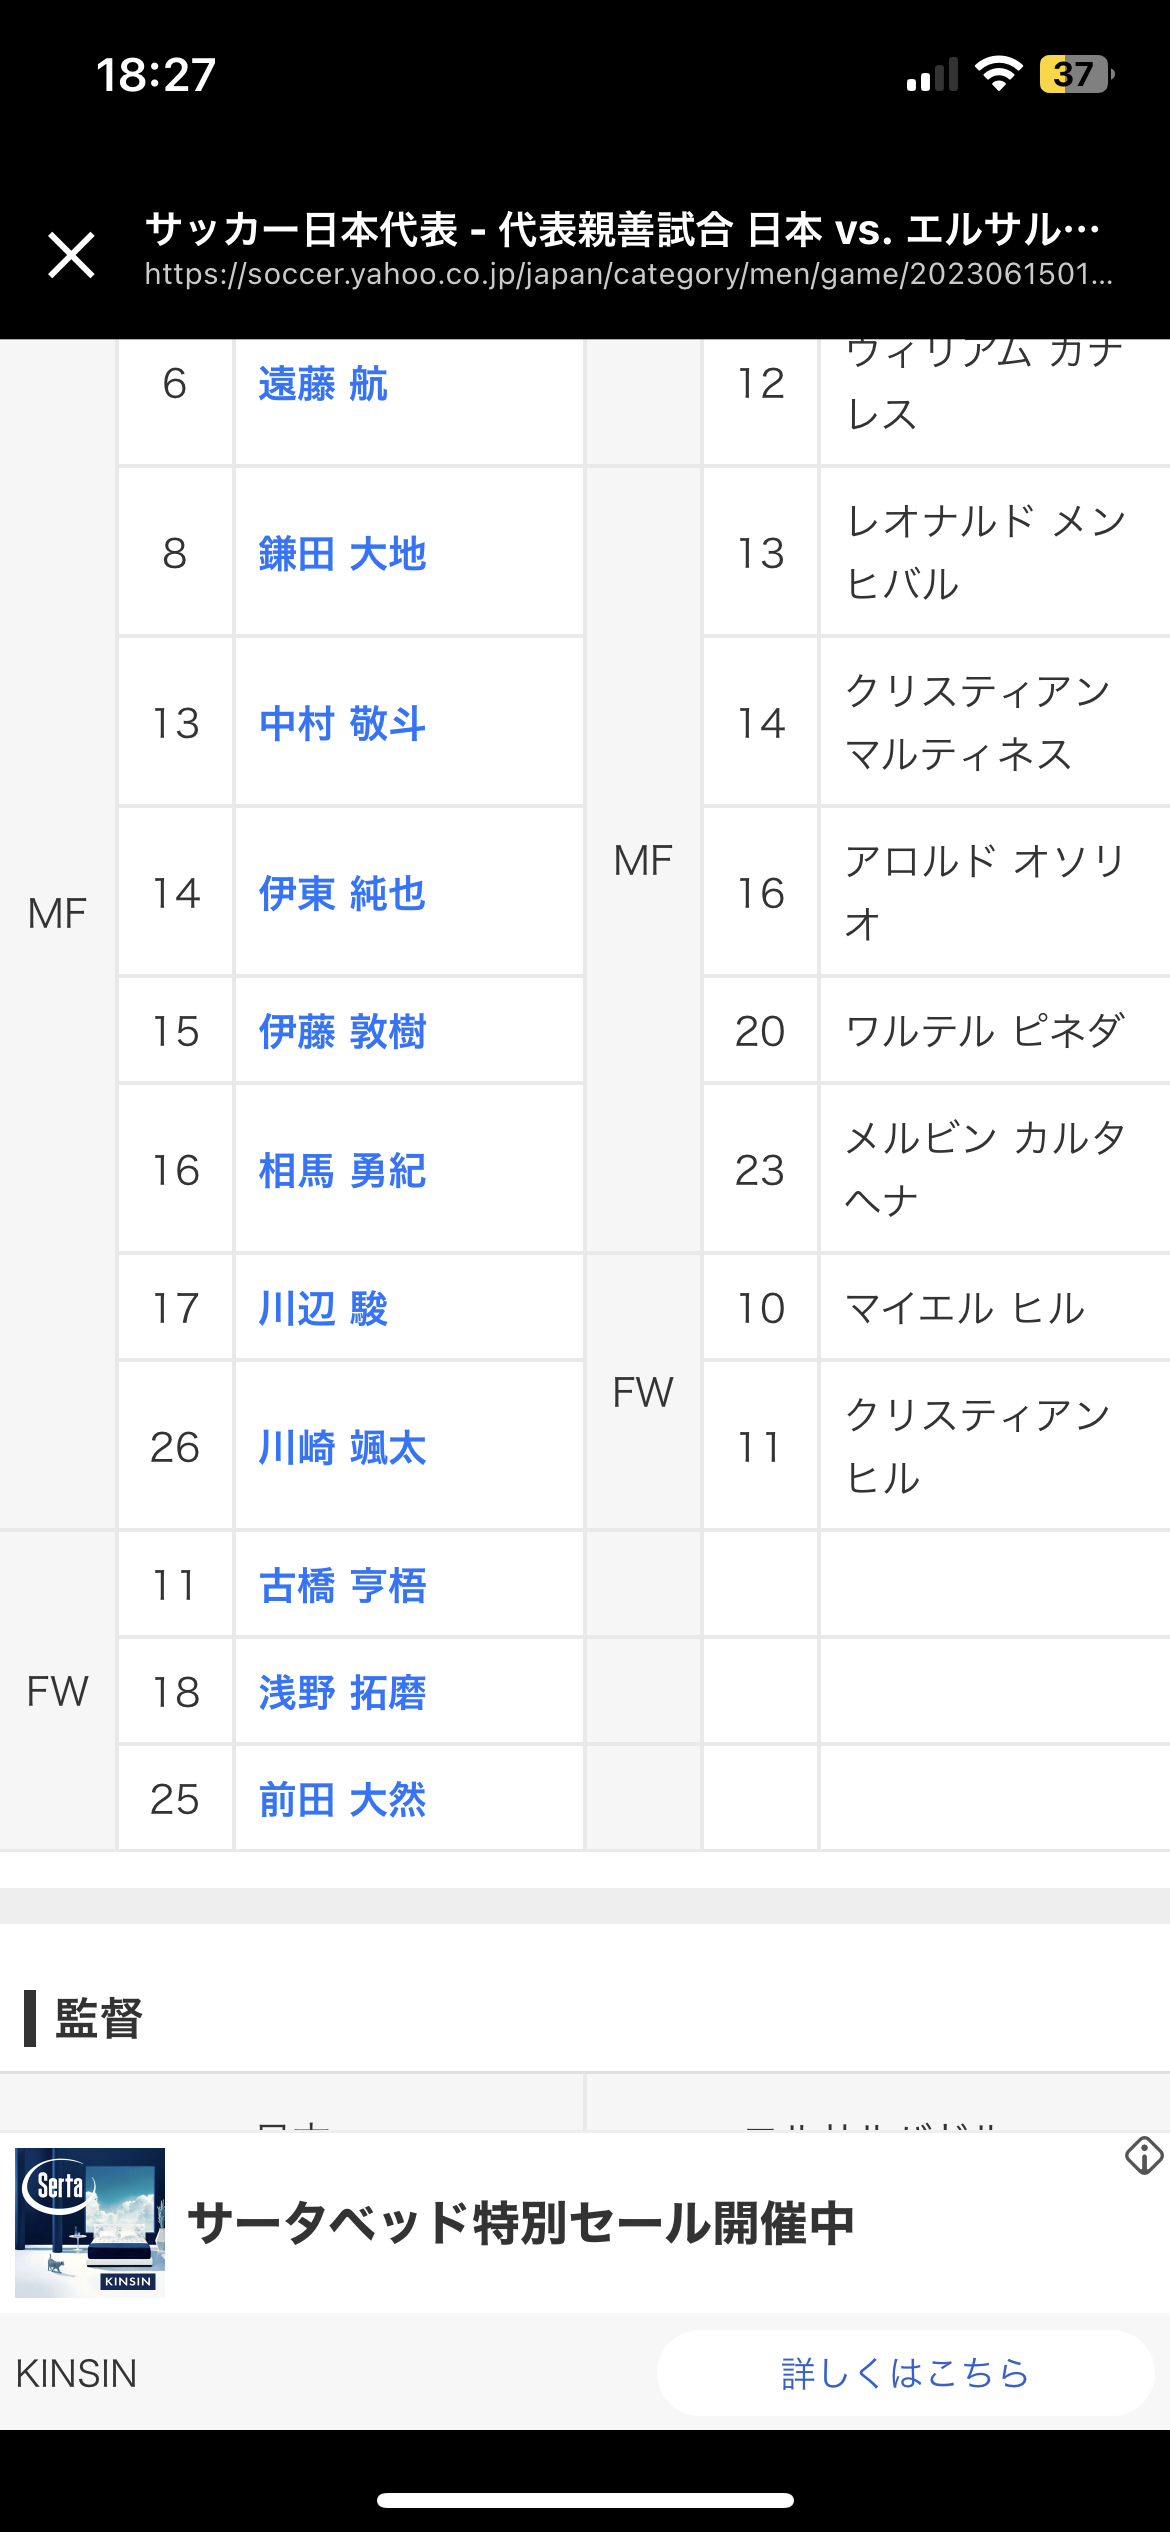
Task: Open player link 古橋 亨梧
Action: tap(342, 1586)
